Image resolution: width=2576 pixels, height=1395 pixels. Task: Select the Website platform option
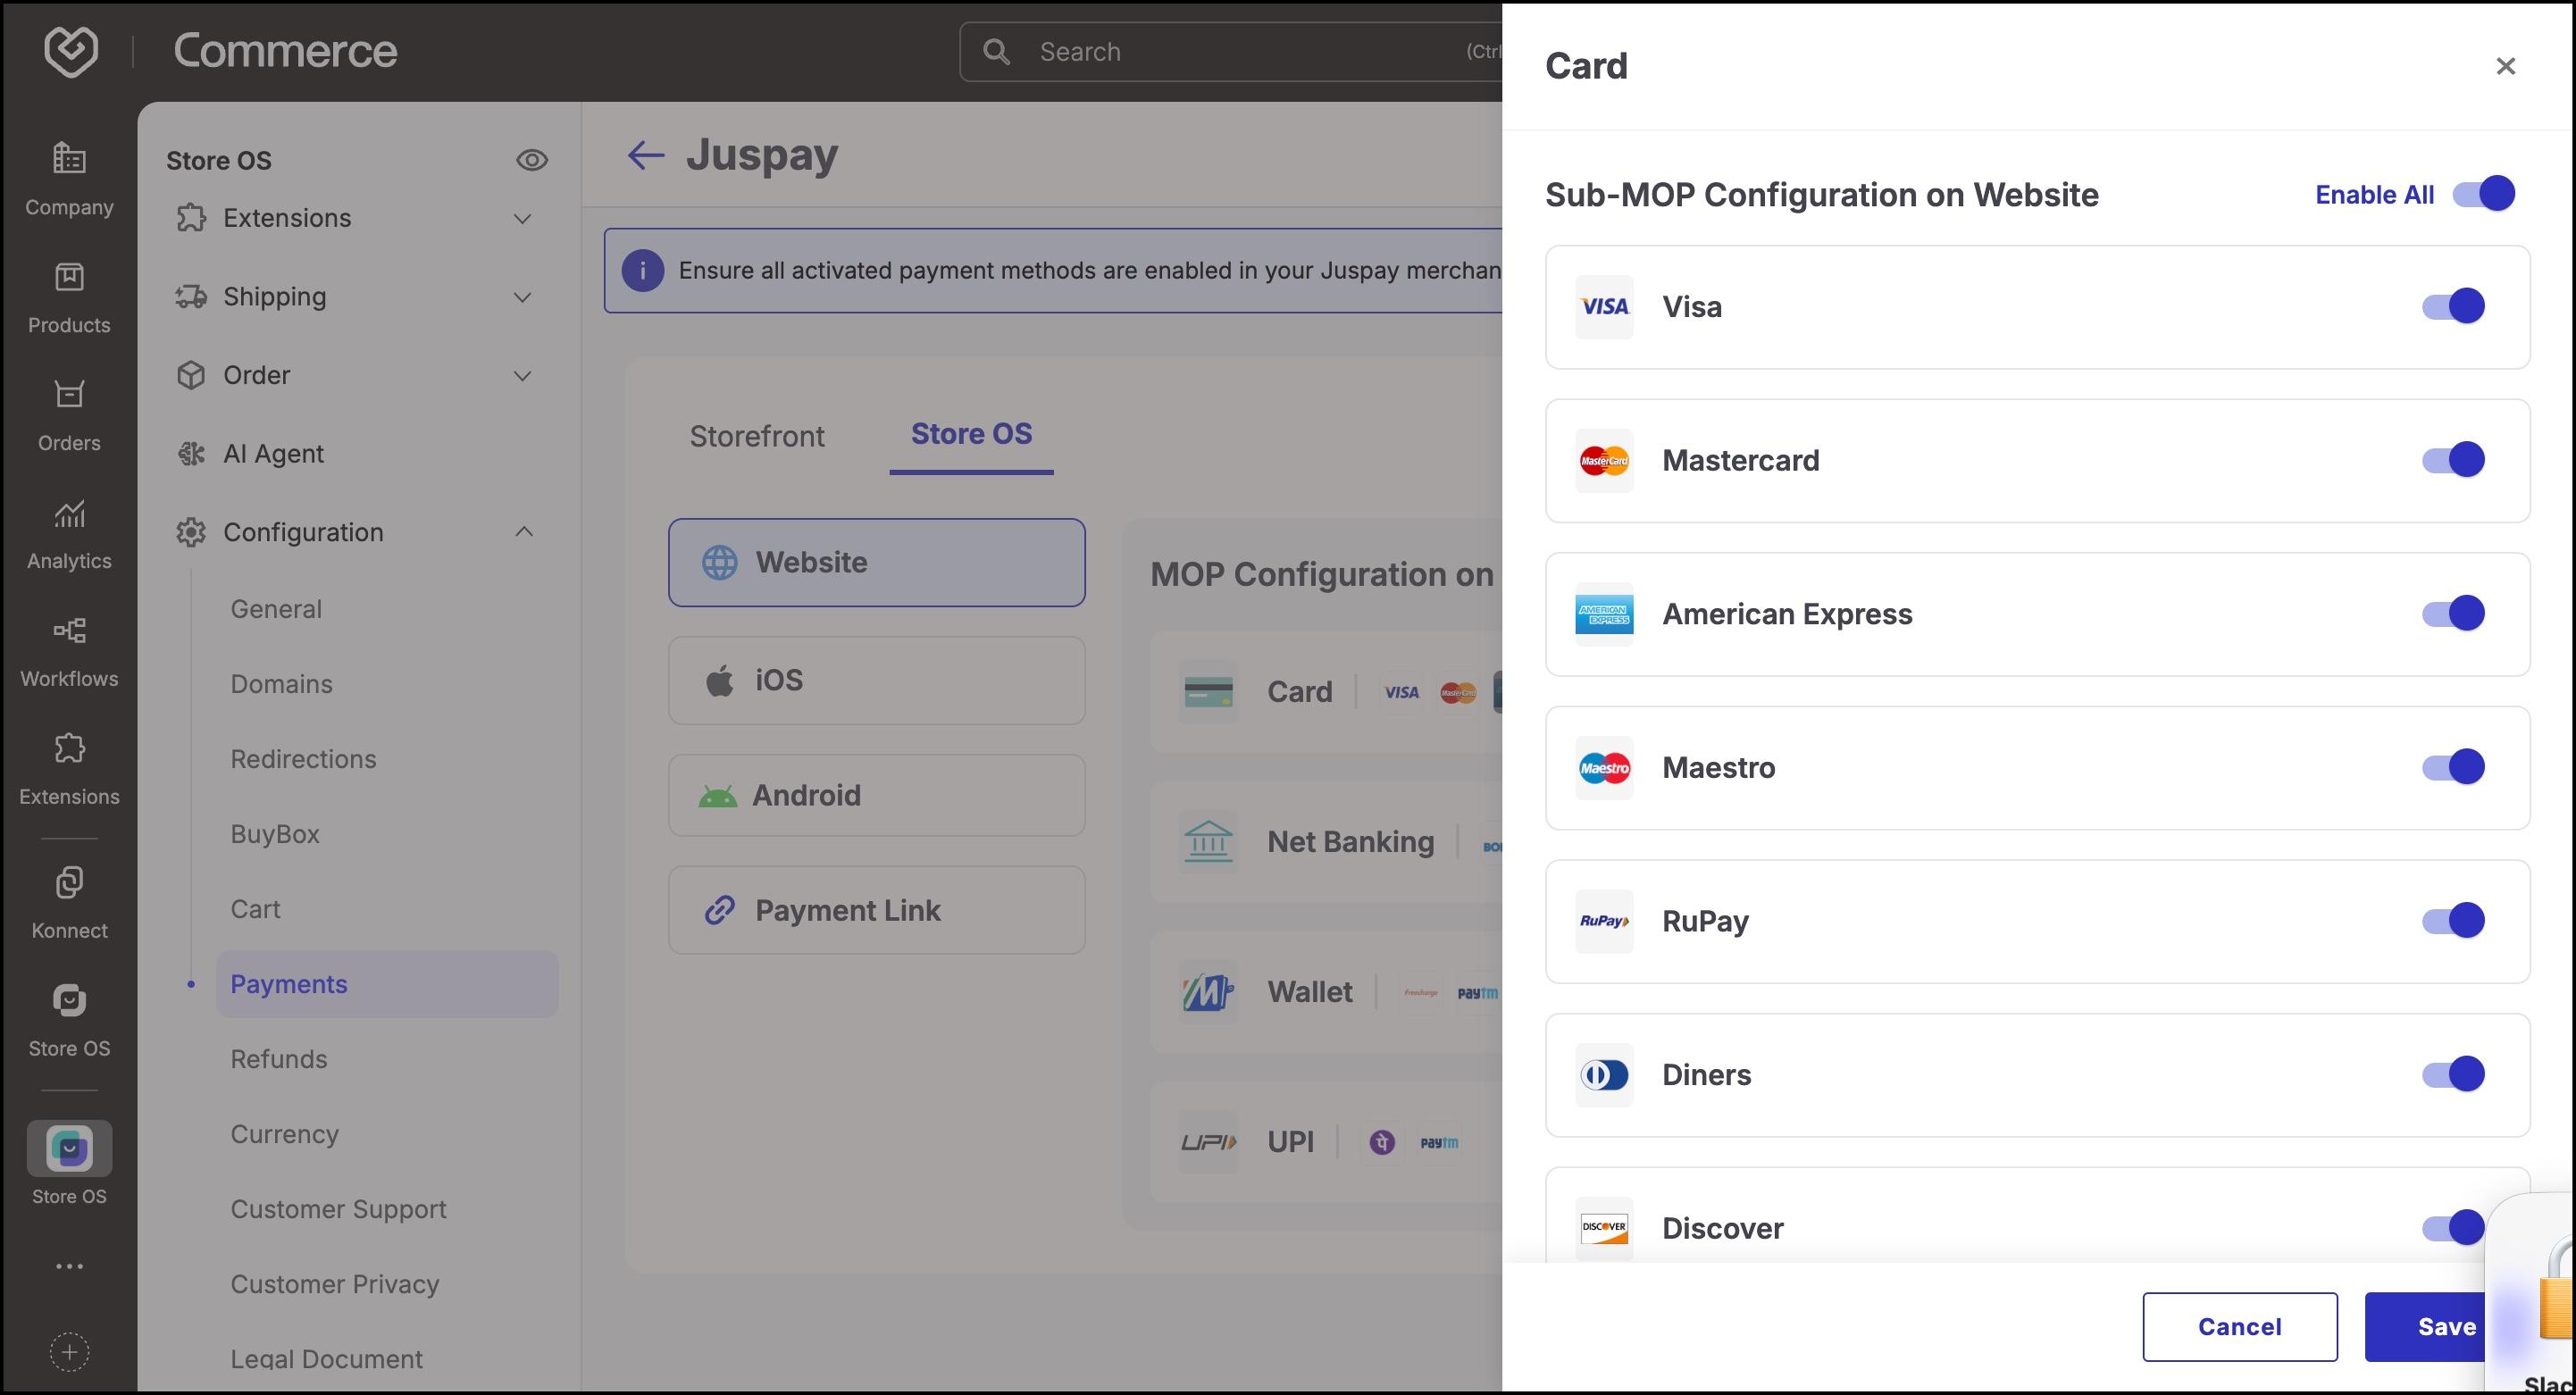coord(877,562)
